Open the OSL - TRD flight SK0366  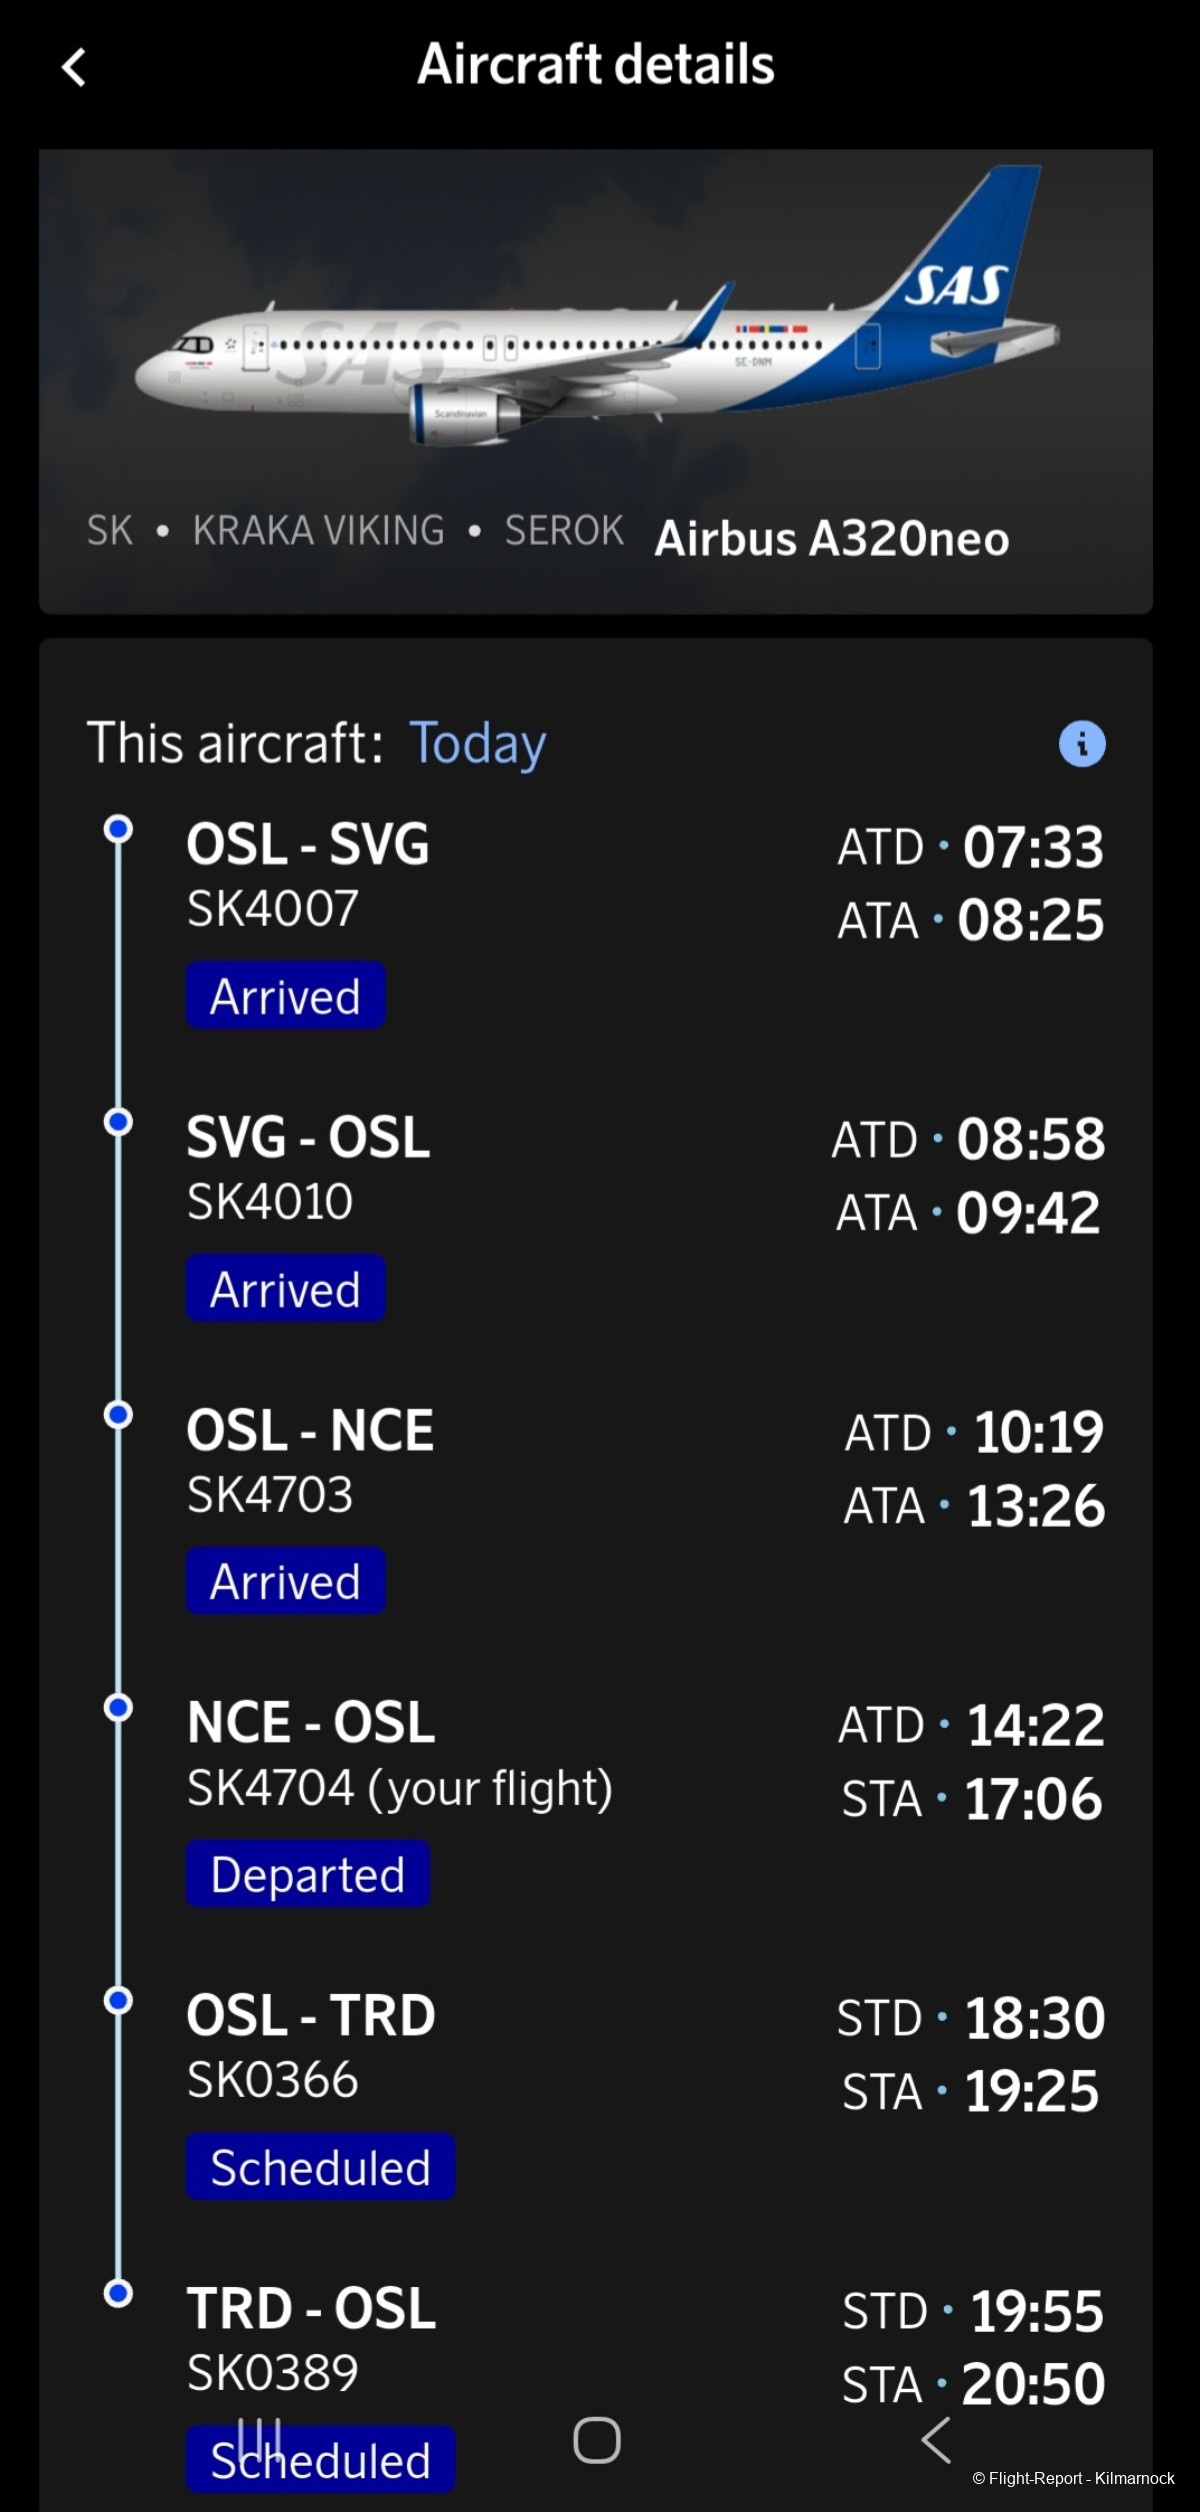[311, 2046]
